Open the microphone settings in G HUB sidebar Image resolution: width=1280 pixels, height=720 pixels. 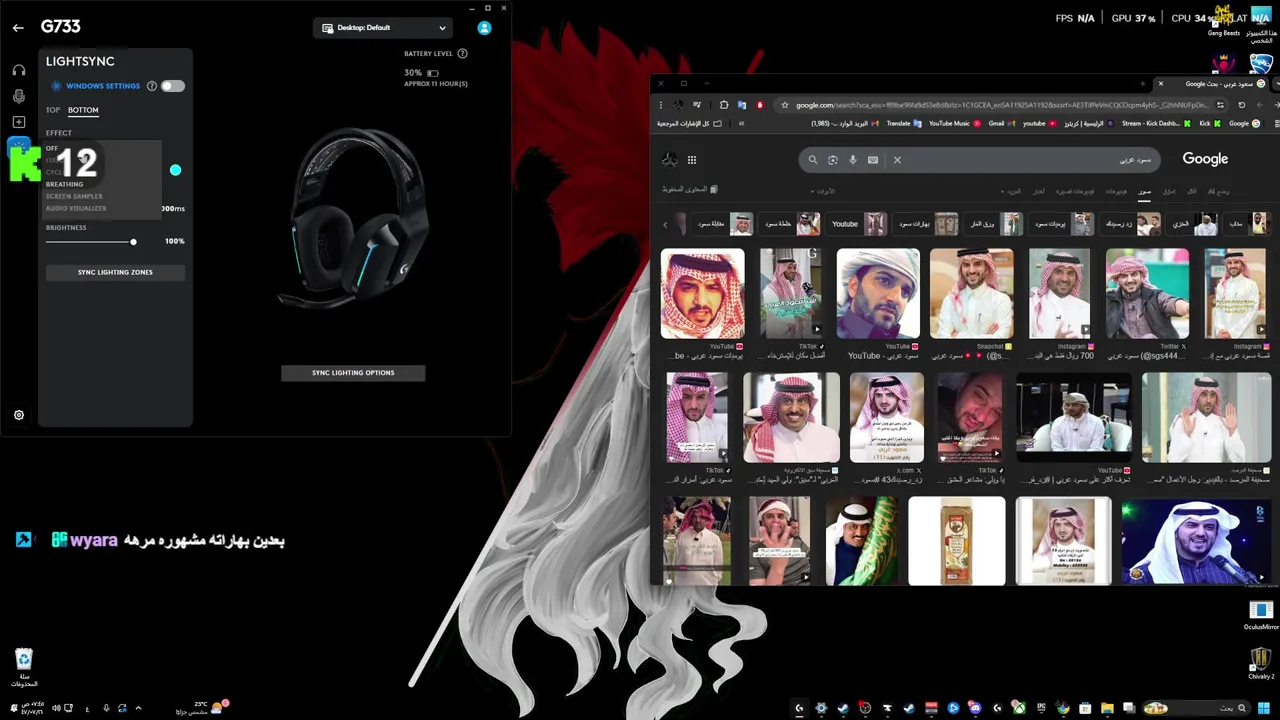pyautogui.click(x=19, y=96)
